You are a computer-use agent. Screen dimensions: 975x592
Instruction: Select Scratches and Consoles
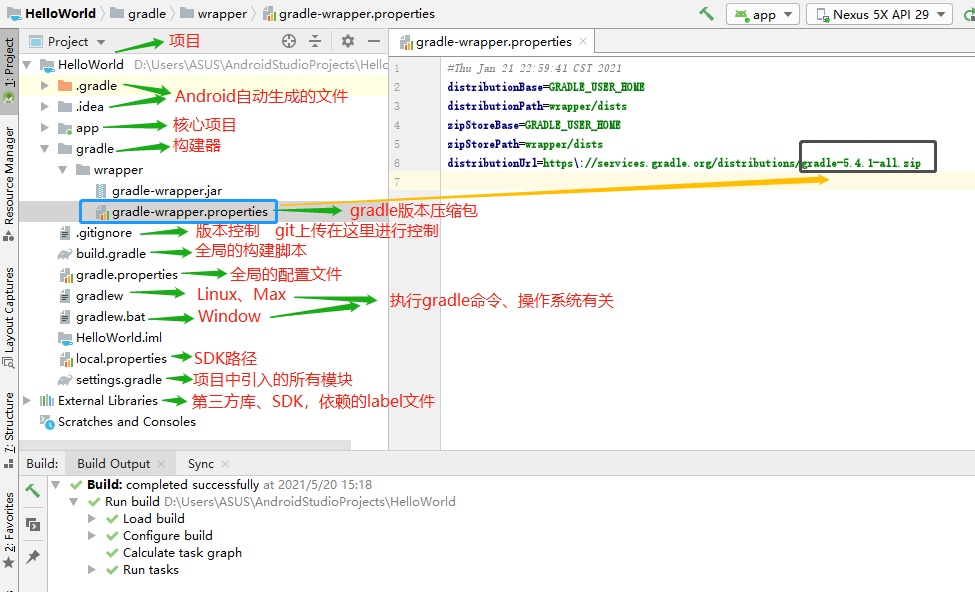(x=118, y=422)
